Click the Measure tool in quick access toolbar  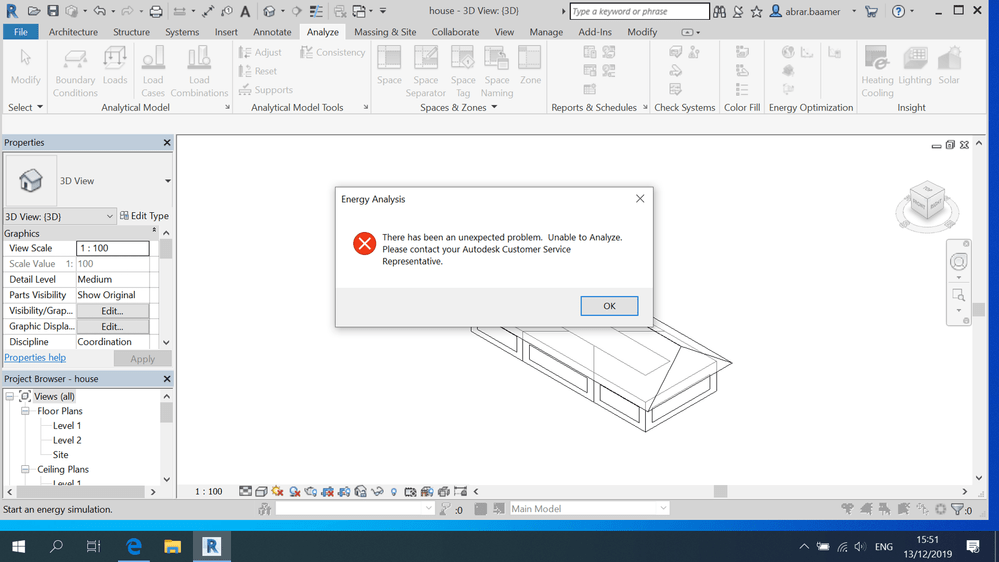[x=180, y=11]
